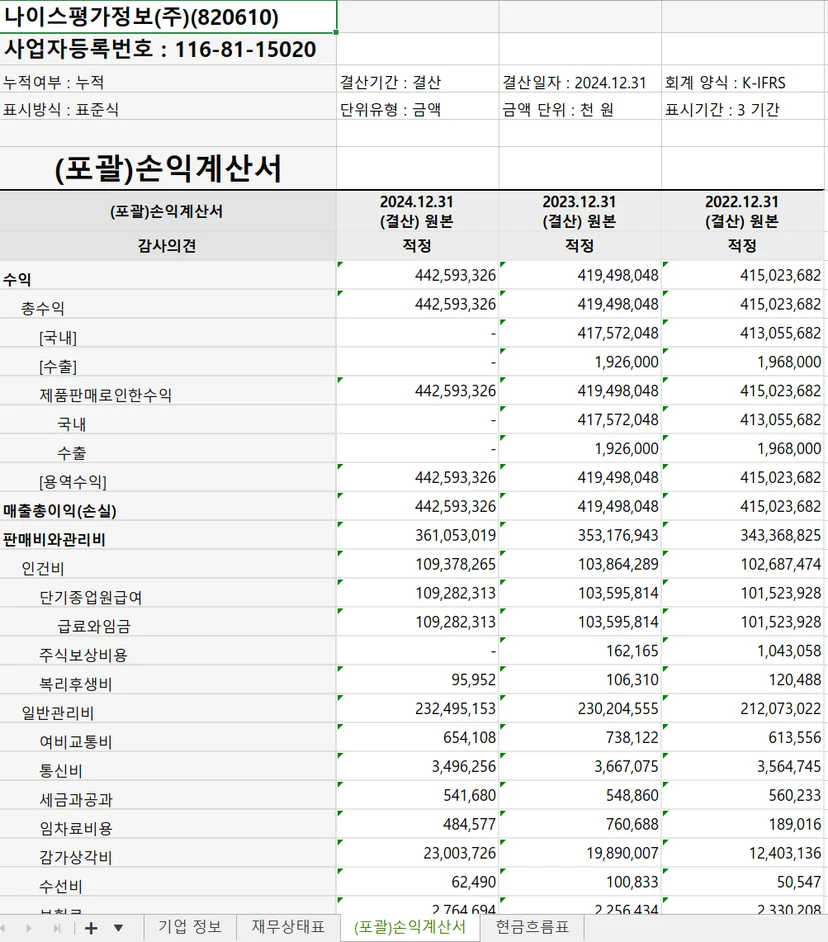Click the 2024 복리후생비 value 95,952
The image size is (828, 942).
point(418,679)
